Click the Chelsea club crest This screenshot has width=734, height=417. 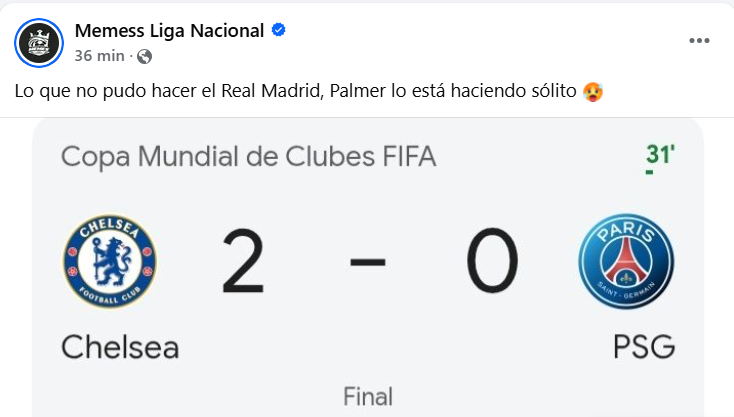[x=109, y=262]
